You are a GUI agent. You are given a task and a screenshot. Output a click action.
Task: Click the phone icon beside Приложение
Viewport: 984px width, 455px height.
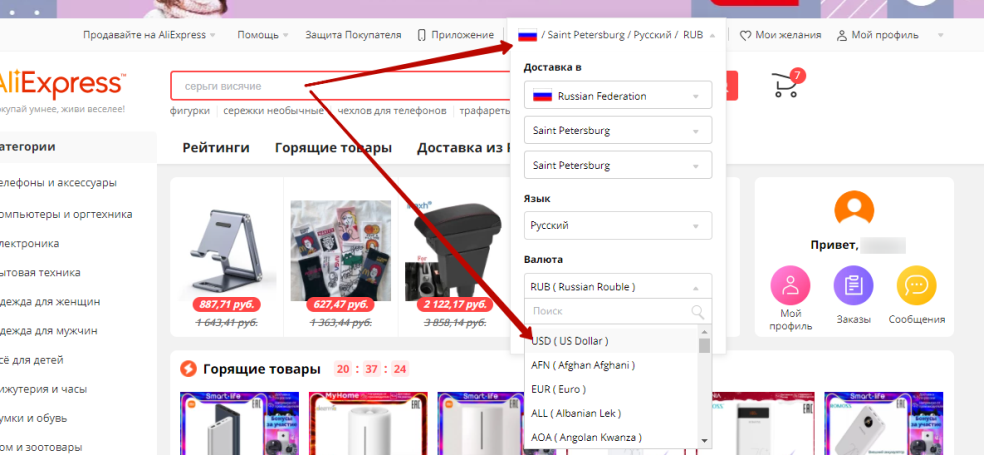[x=422, y=35]
